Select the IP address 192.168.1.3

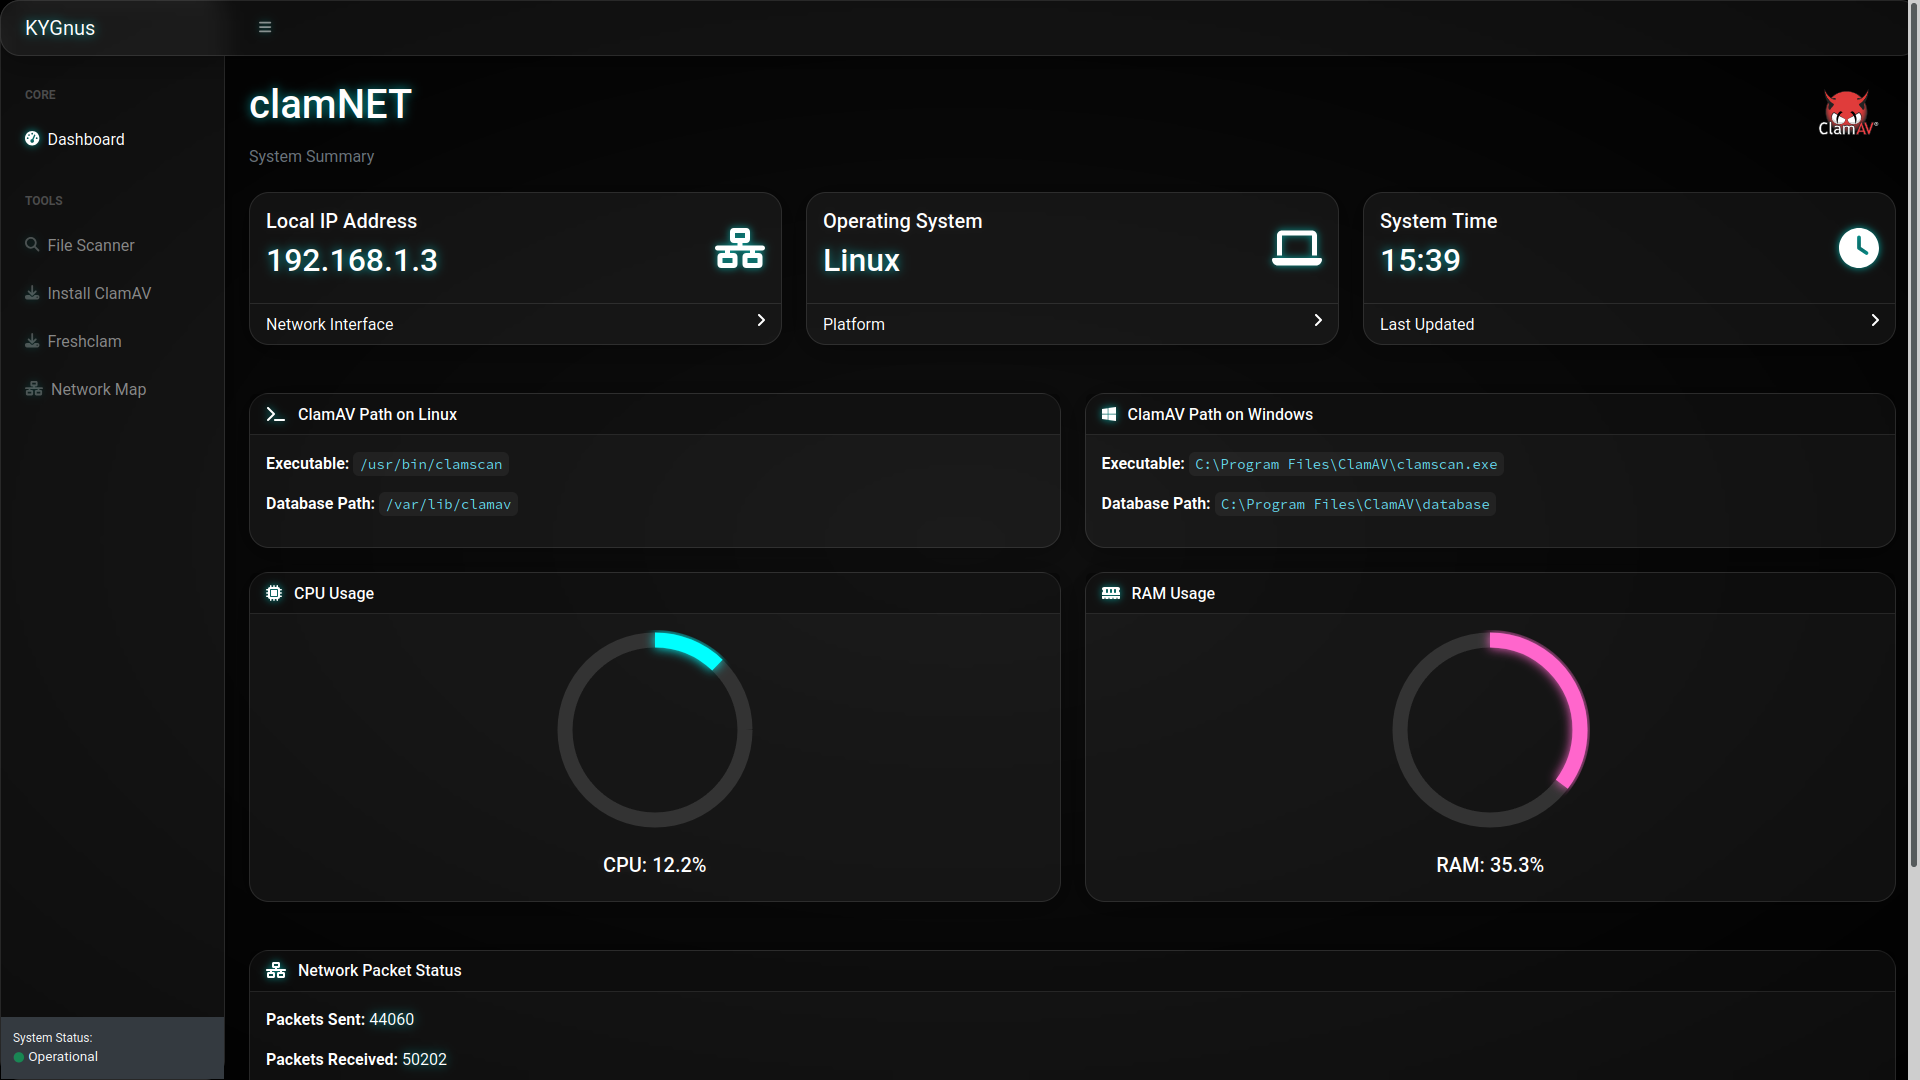point(352,260)
